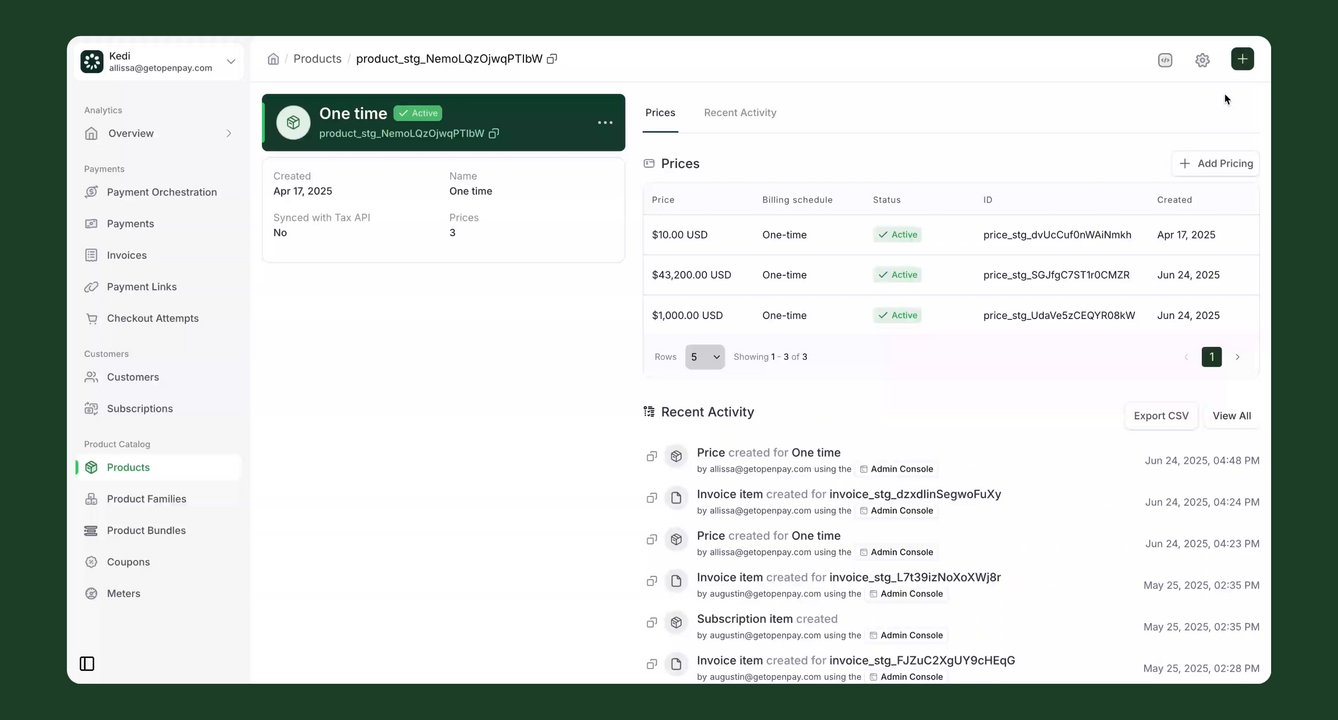Screen dimensions: 1338x720
Task: Click Export CSV button
Action: pyautogui.click(x=1161, y=416)
